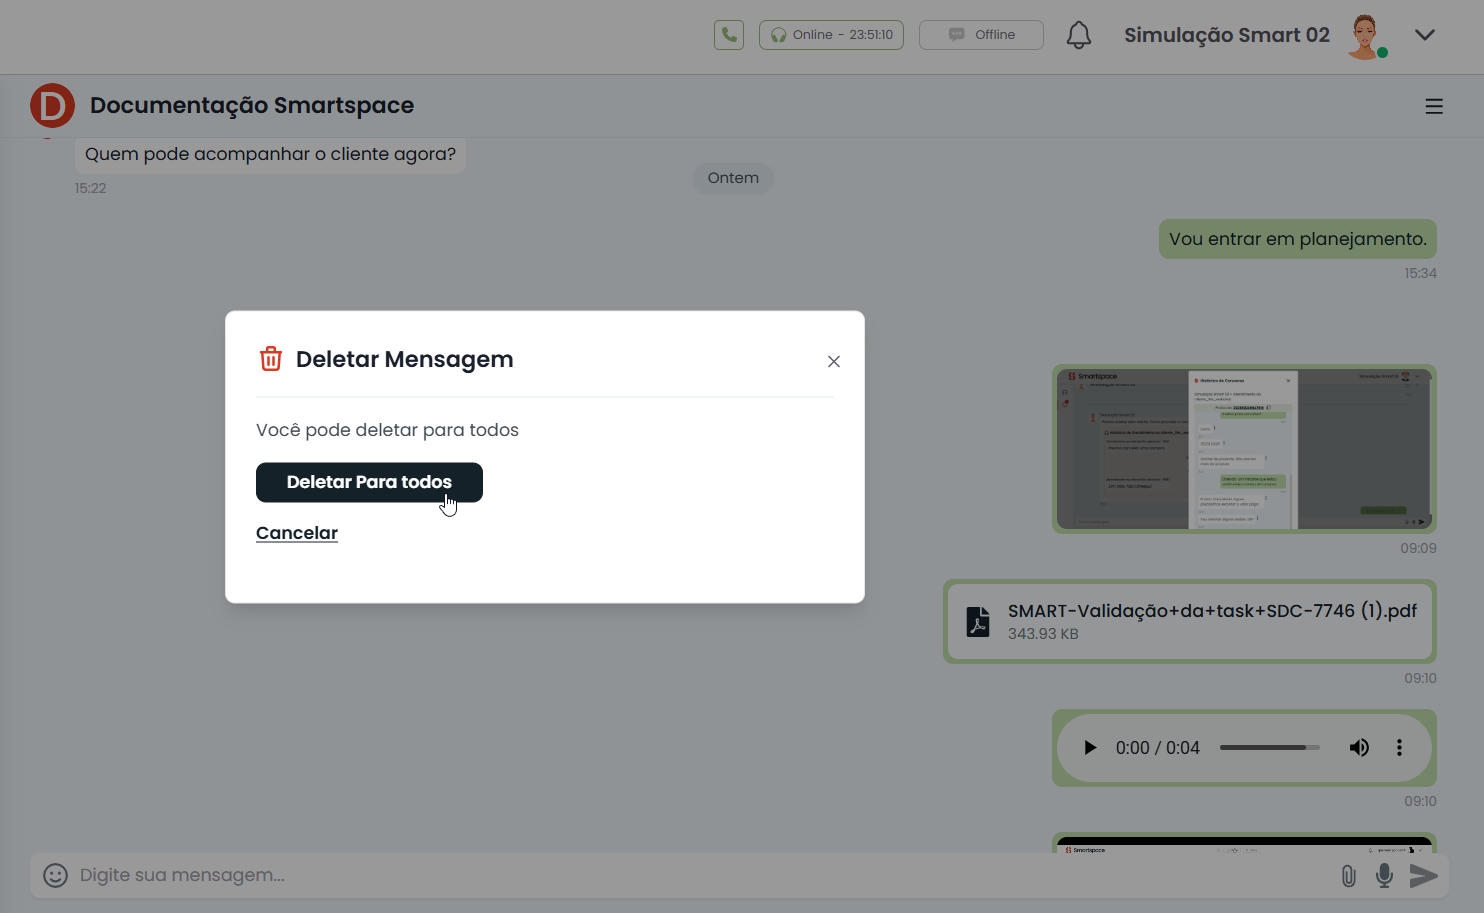Mute the audio message volume
The width and height of the screenshot is (1484, 913).
[x=1359, y=748]
